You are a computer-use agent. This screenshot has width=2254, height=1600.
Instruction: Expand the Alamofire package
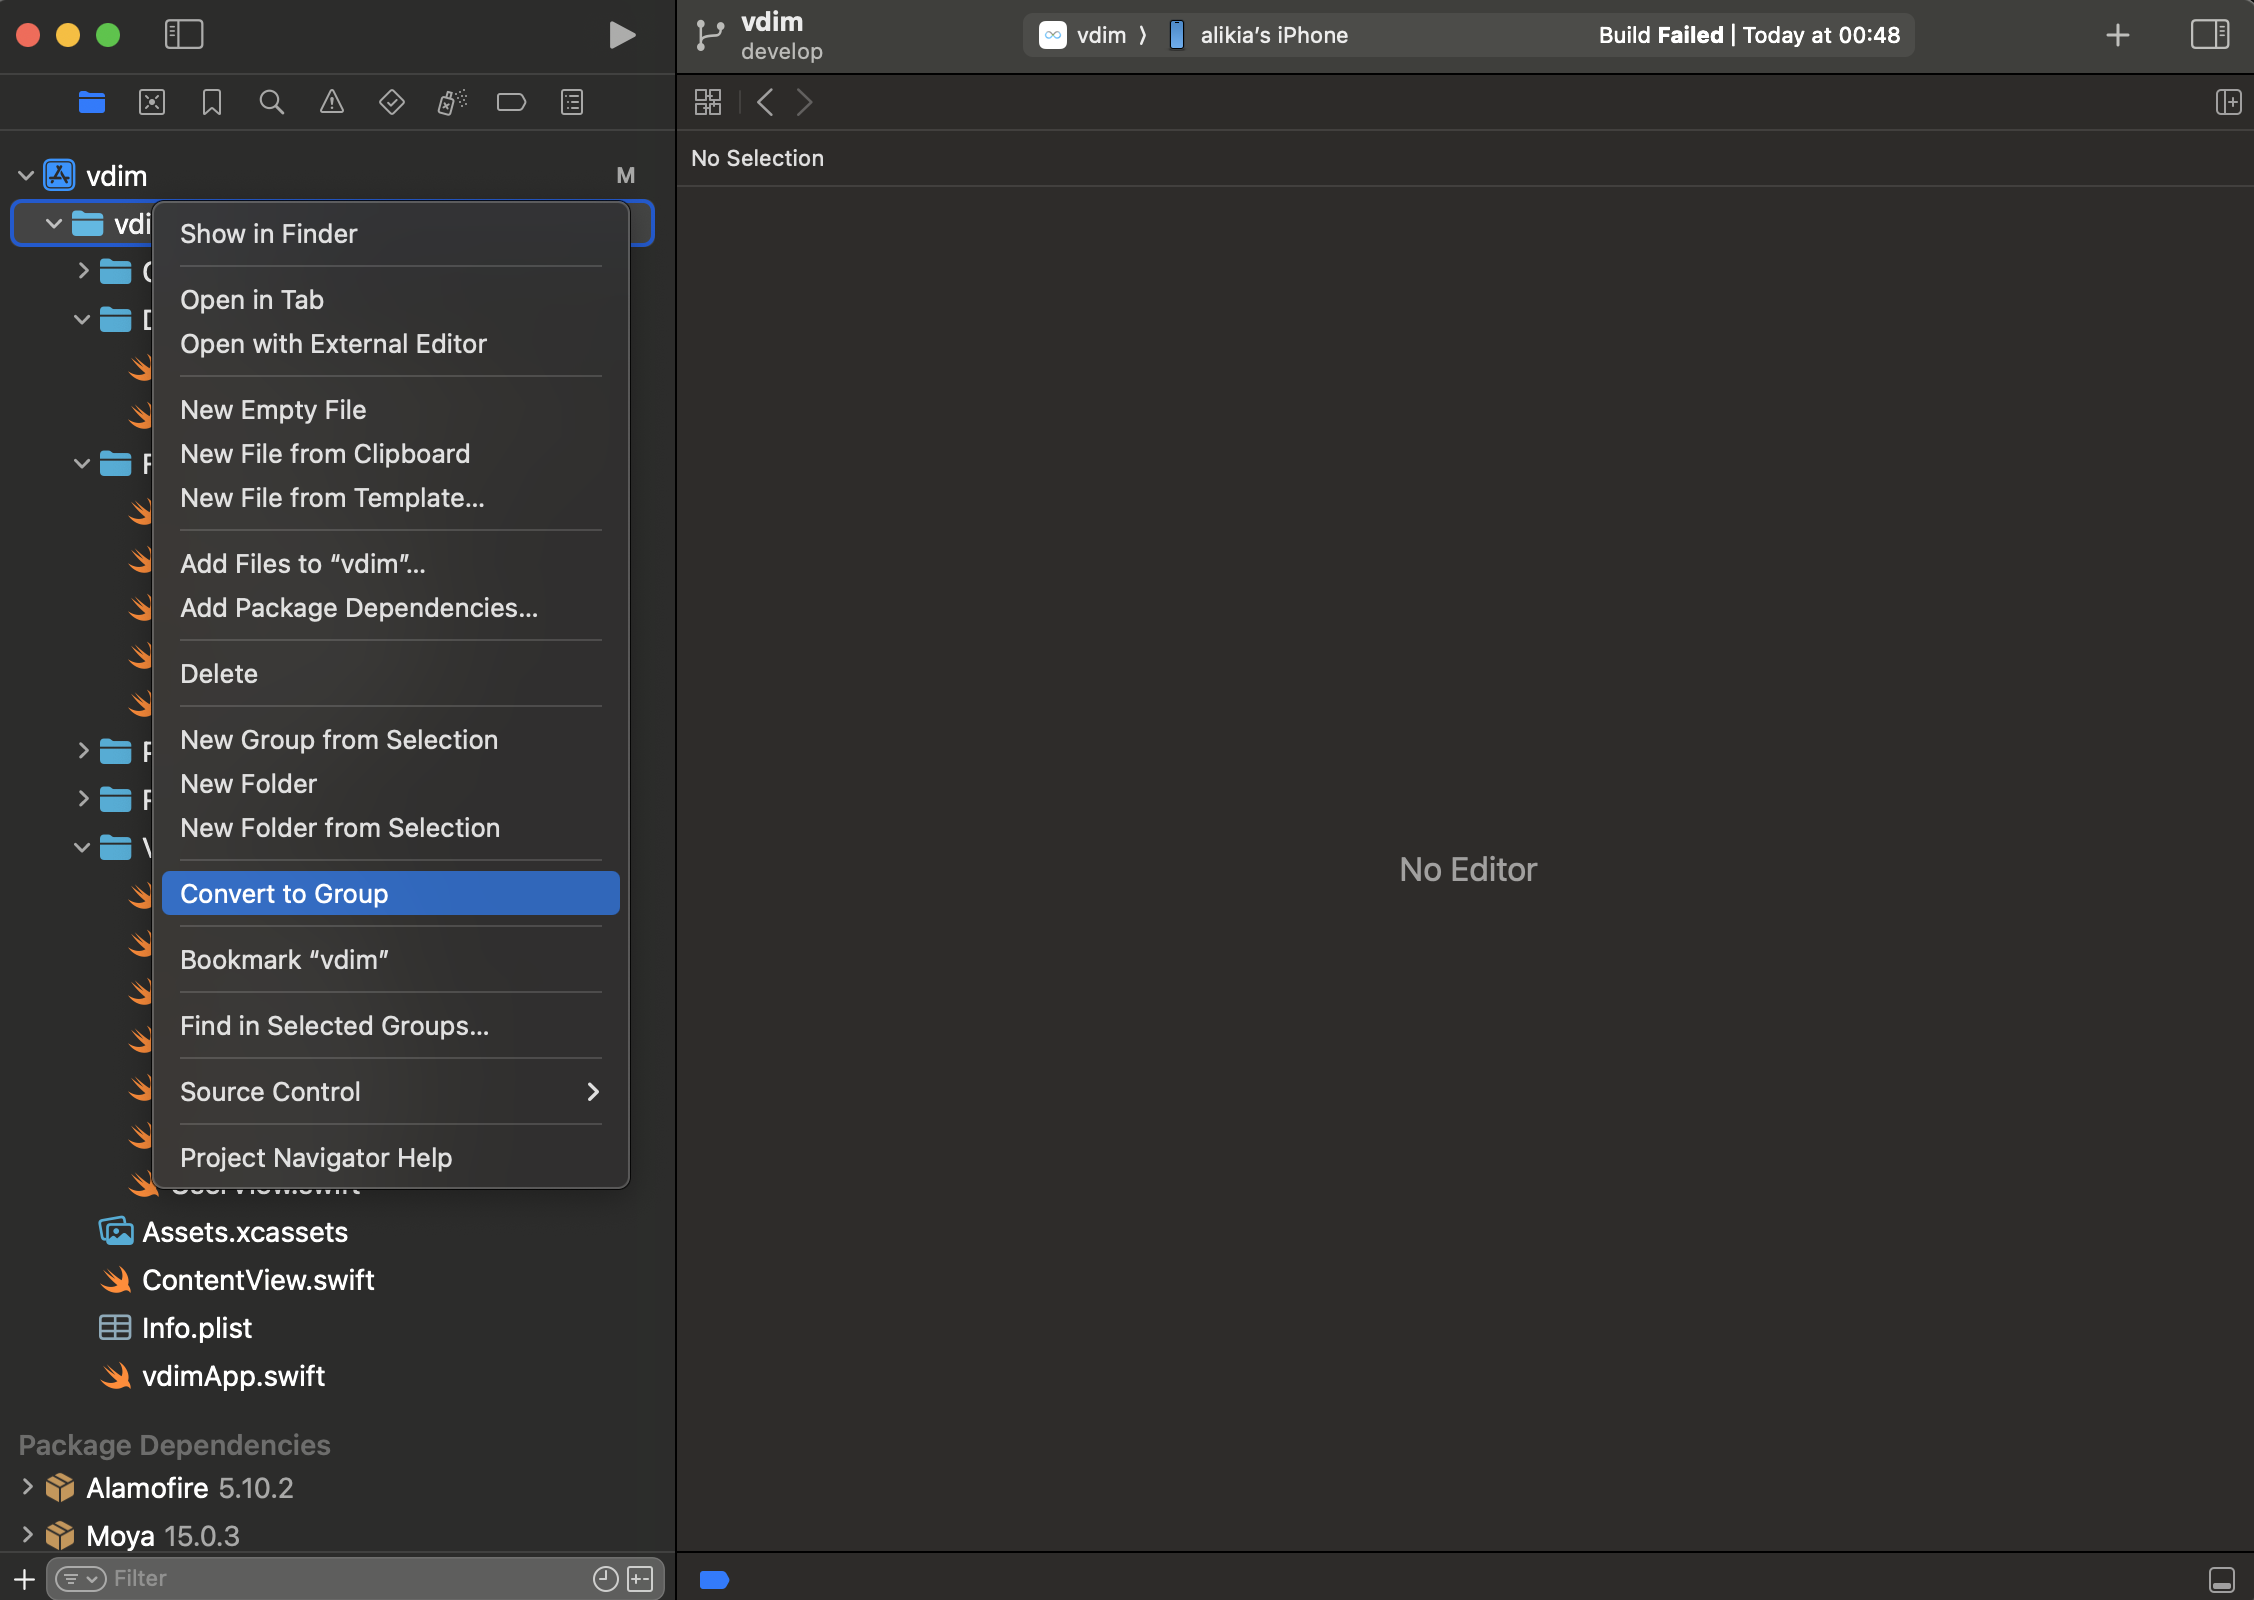pyautogui.click(x=27, y=1487)
